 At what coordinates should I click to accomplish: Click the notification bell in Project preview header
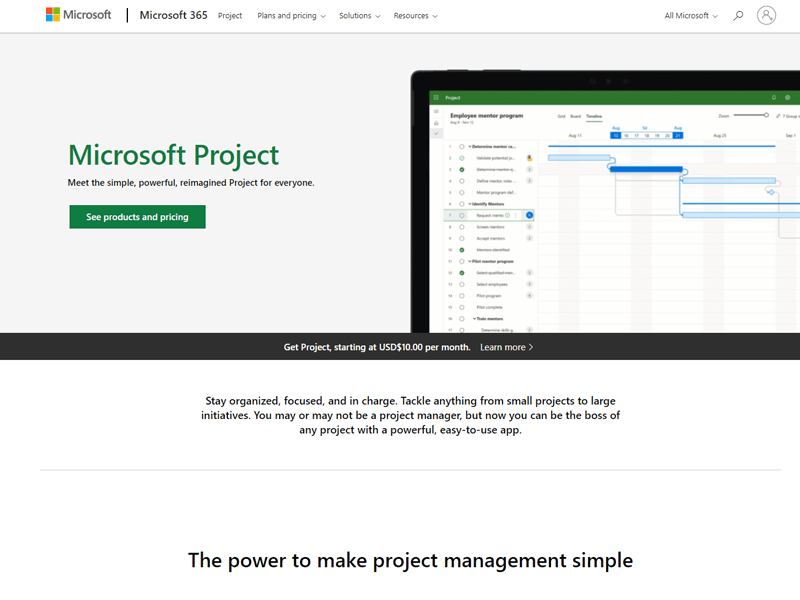coord(773,97)
